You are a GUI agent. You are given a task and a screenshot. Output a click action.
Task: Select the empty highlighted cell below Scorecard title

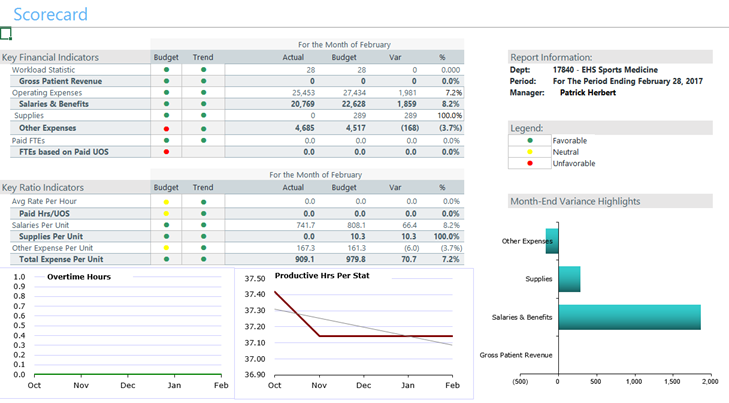(6, 33)
